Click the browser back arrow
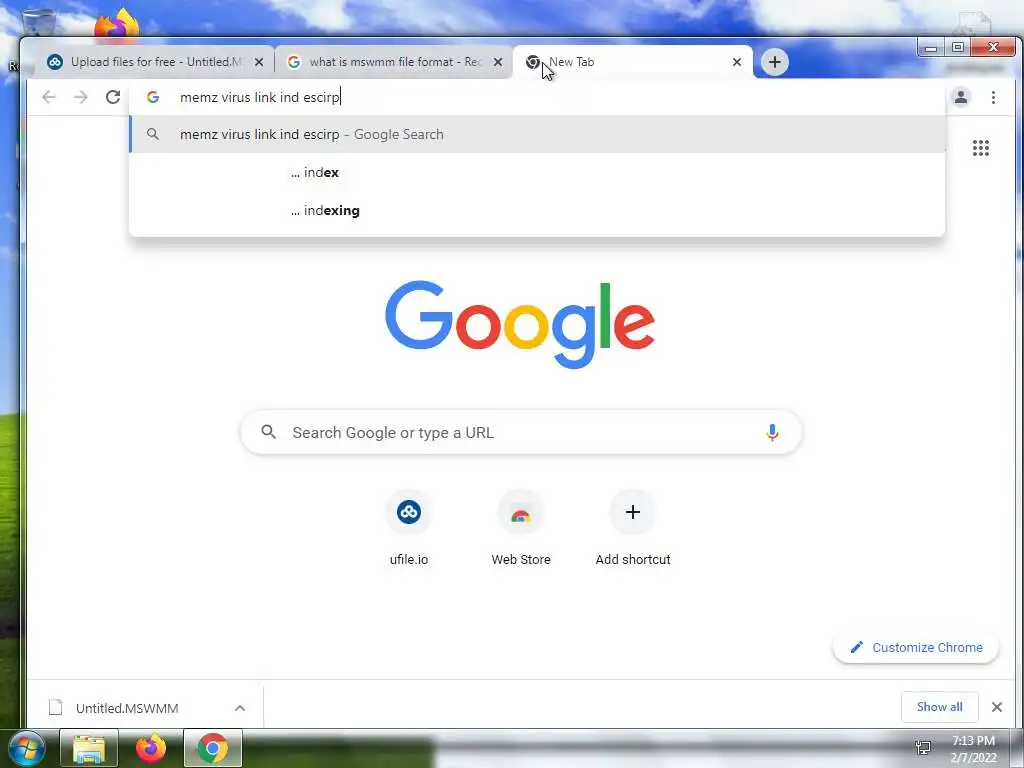This screenshot has height=768, width=1024. 49,97
